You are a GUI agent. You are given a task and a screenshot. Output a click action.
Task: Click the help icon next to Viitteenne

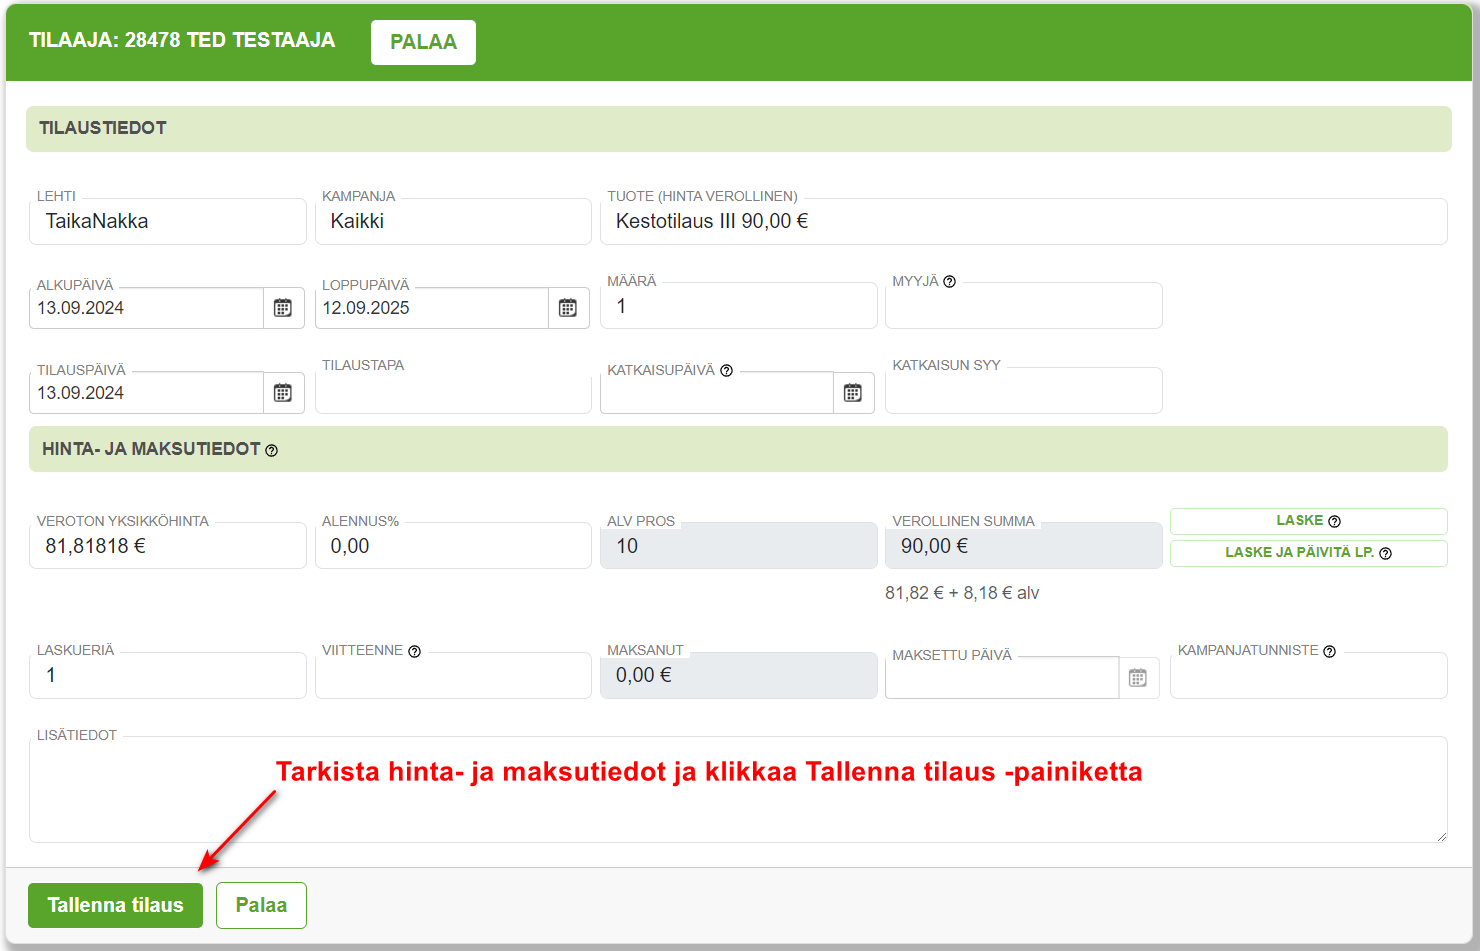coord(415,652)
